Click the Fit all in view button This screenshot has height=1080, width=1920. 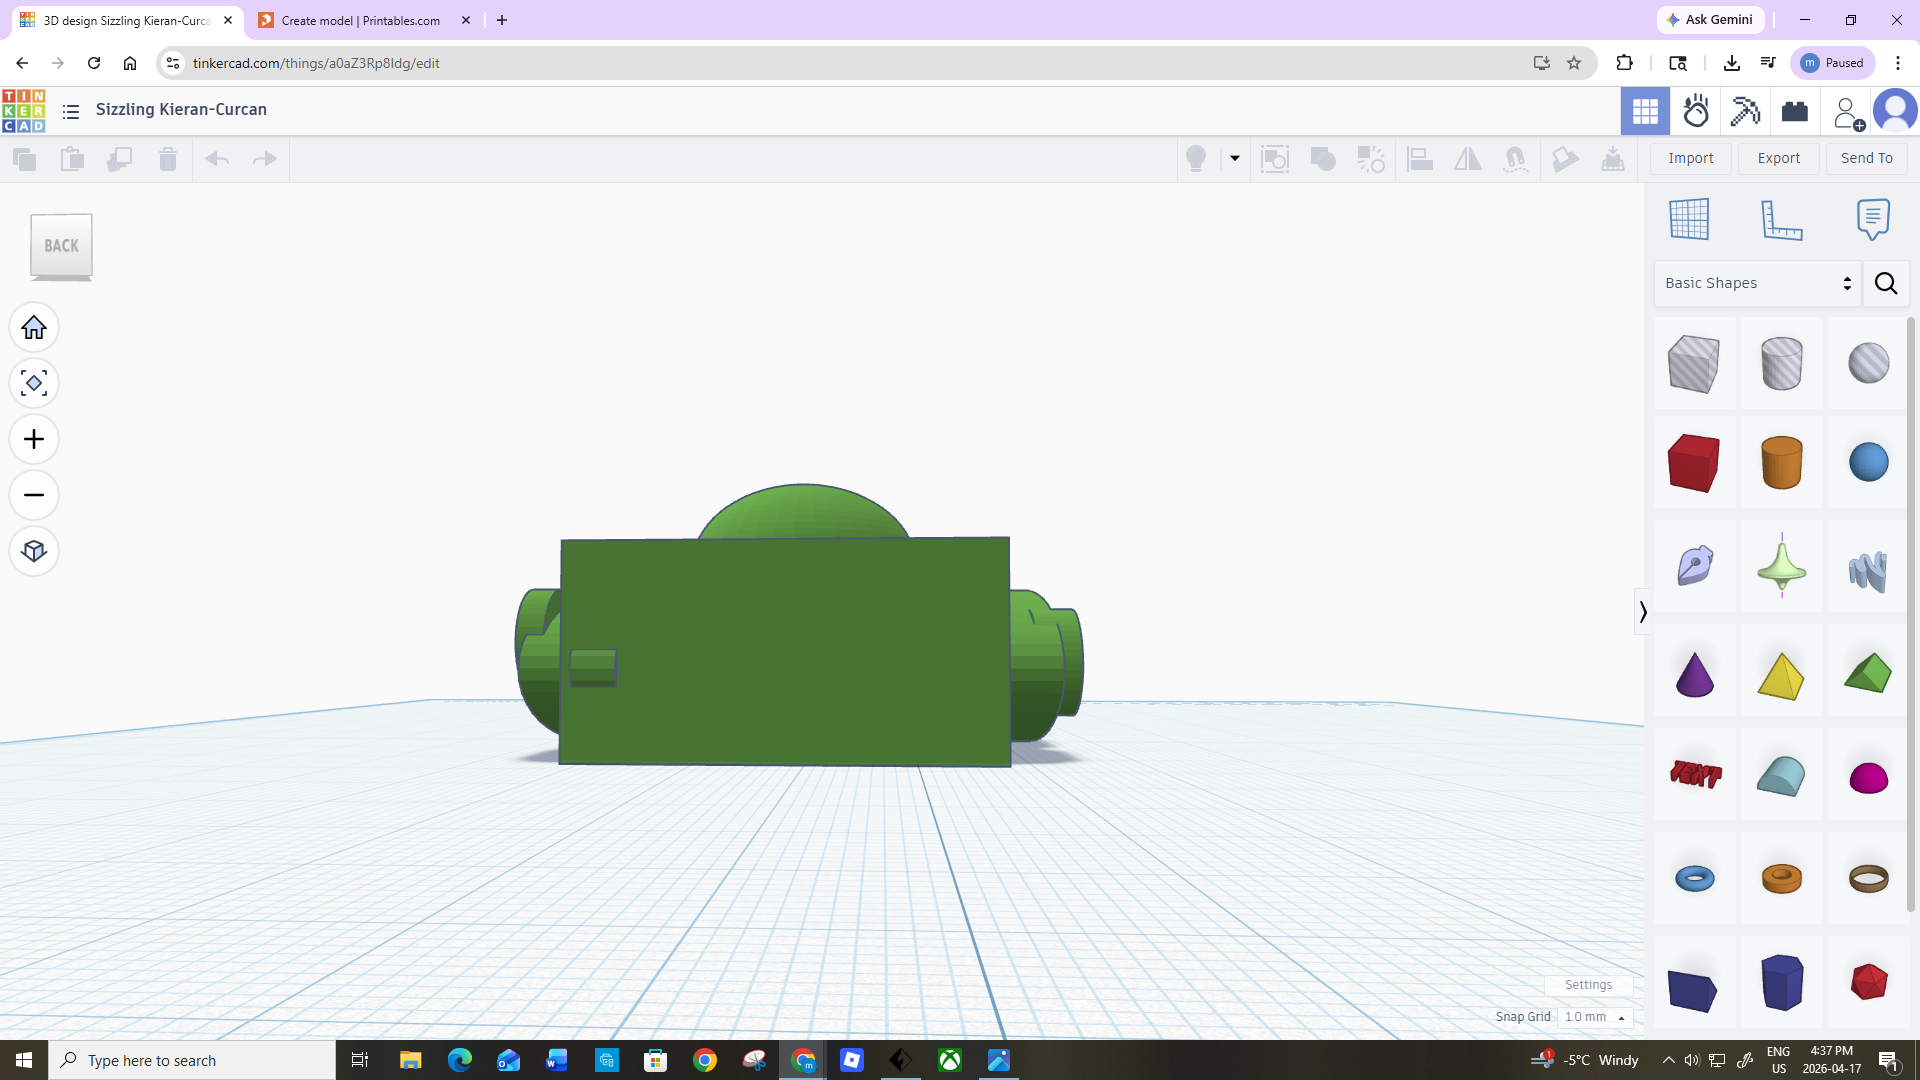[34, 384]
